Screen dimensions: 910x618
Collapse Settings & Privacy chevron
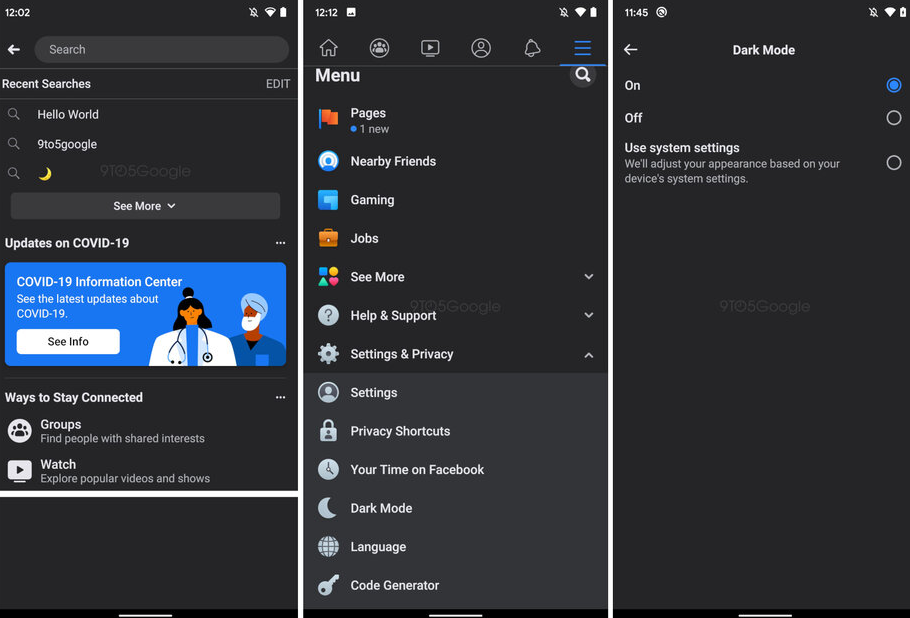point(588,355)
